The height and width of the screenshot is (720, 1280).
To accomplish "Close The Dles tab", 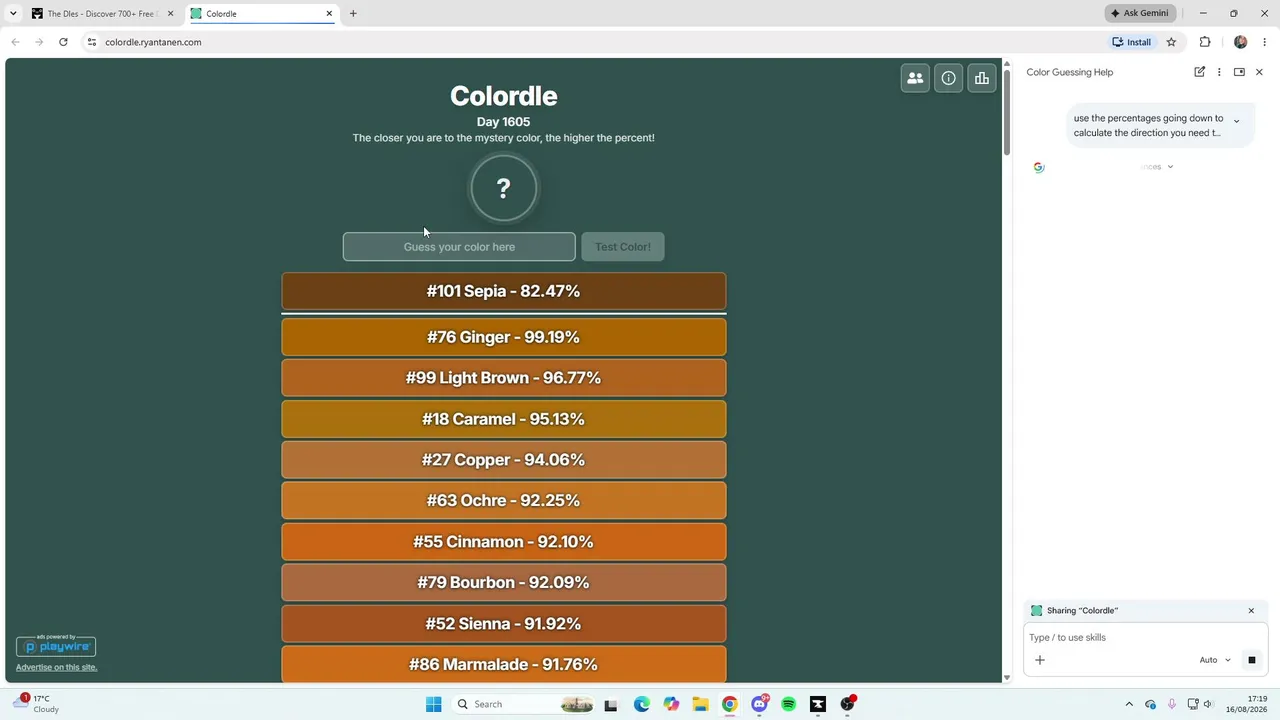I will click(x=170, y=14).
